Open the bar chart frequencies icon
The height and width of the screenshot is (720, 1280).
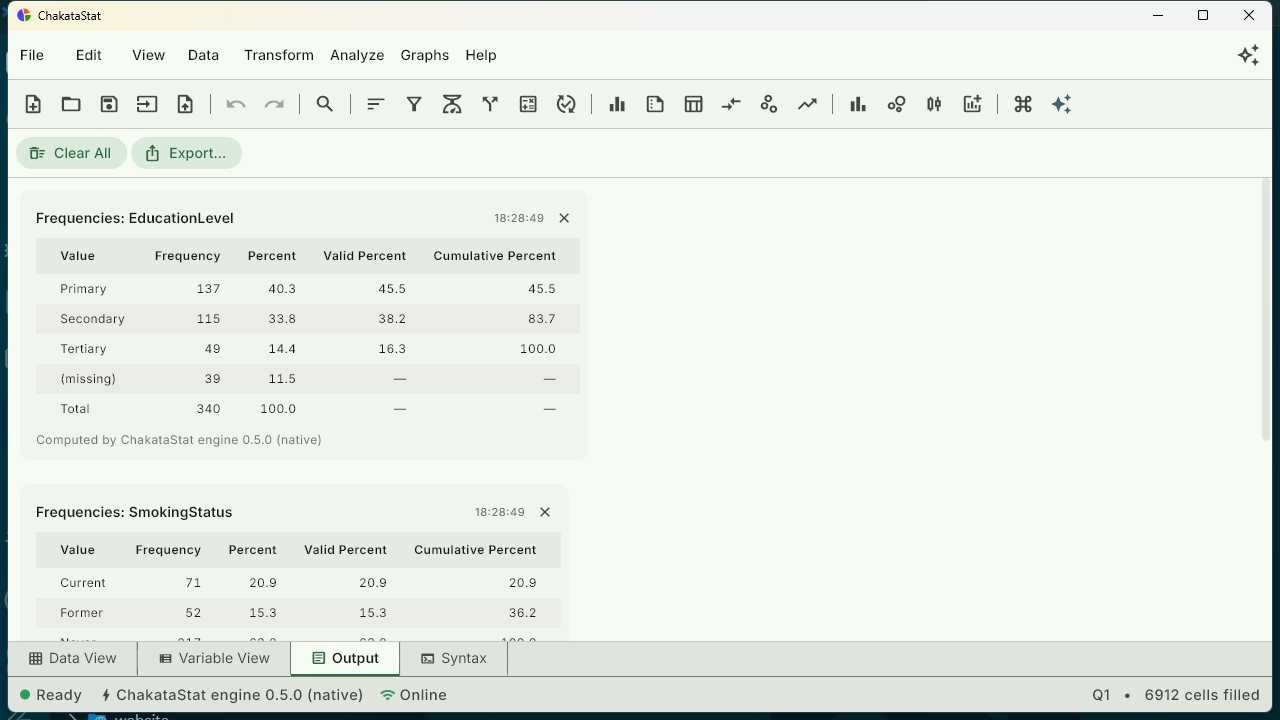pos(617,104)
